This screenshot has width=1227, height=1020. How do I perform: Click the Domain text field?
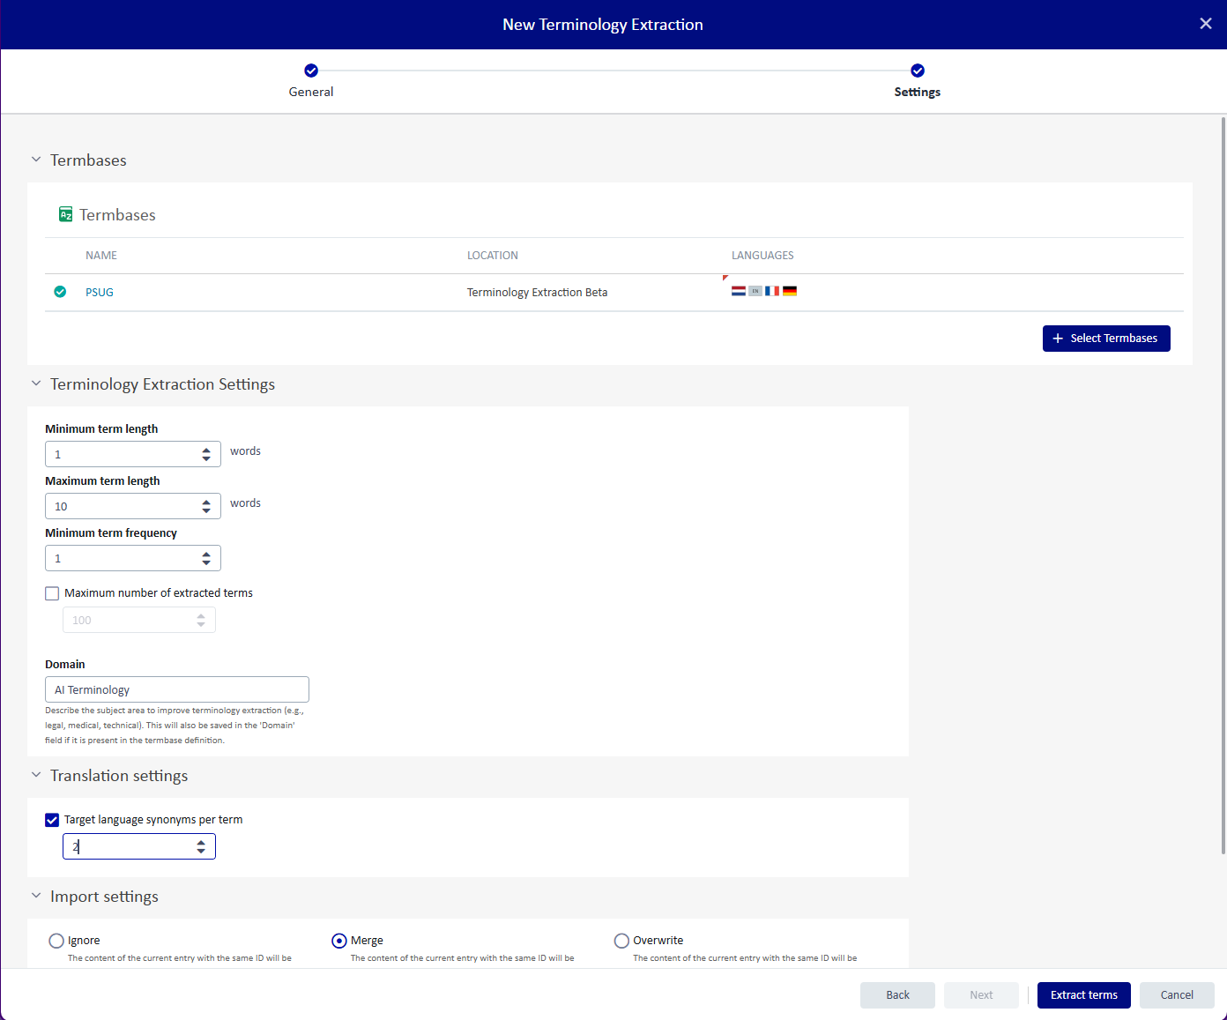pos(177,690)
